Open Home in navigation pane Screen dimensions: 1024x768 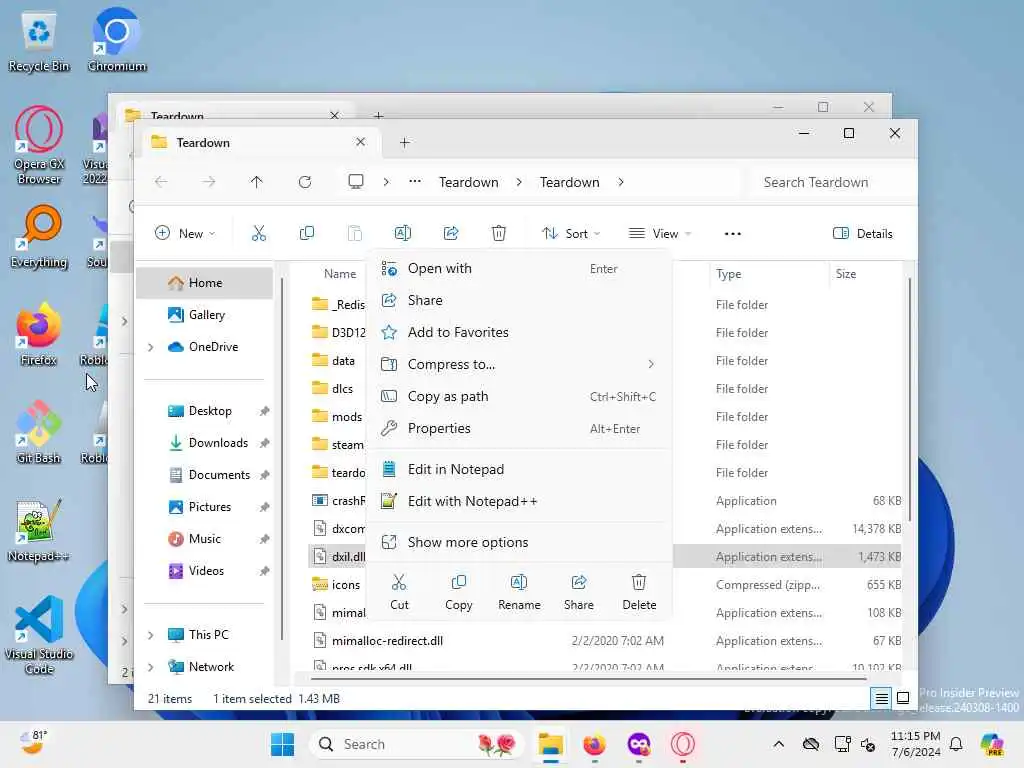click(204, 283)
